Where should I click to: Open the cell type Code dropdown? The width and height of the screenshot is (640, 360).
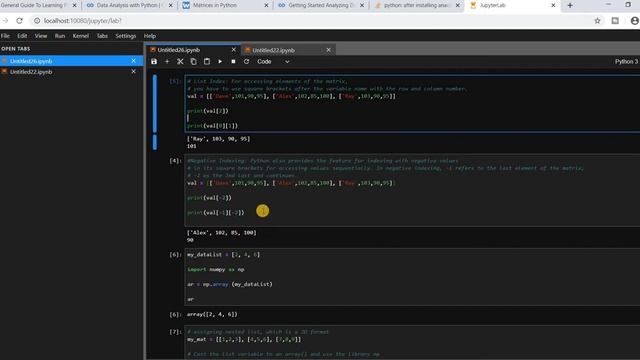click(x=273, y=62)
